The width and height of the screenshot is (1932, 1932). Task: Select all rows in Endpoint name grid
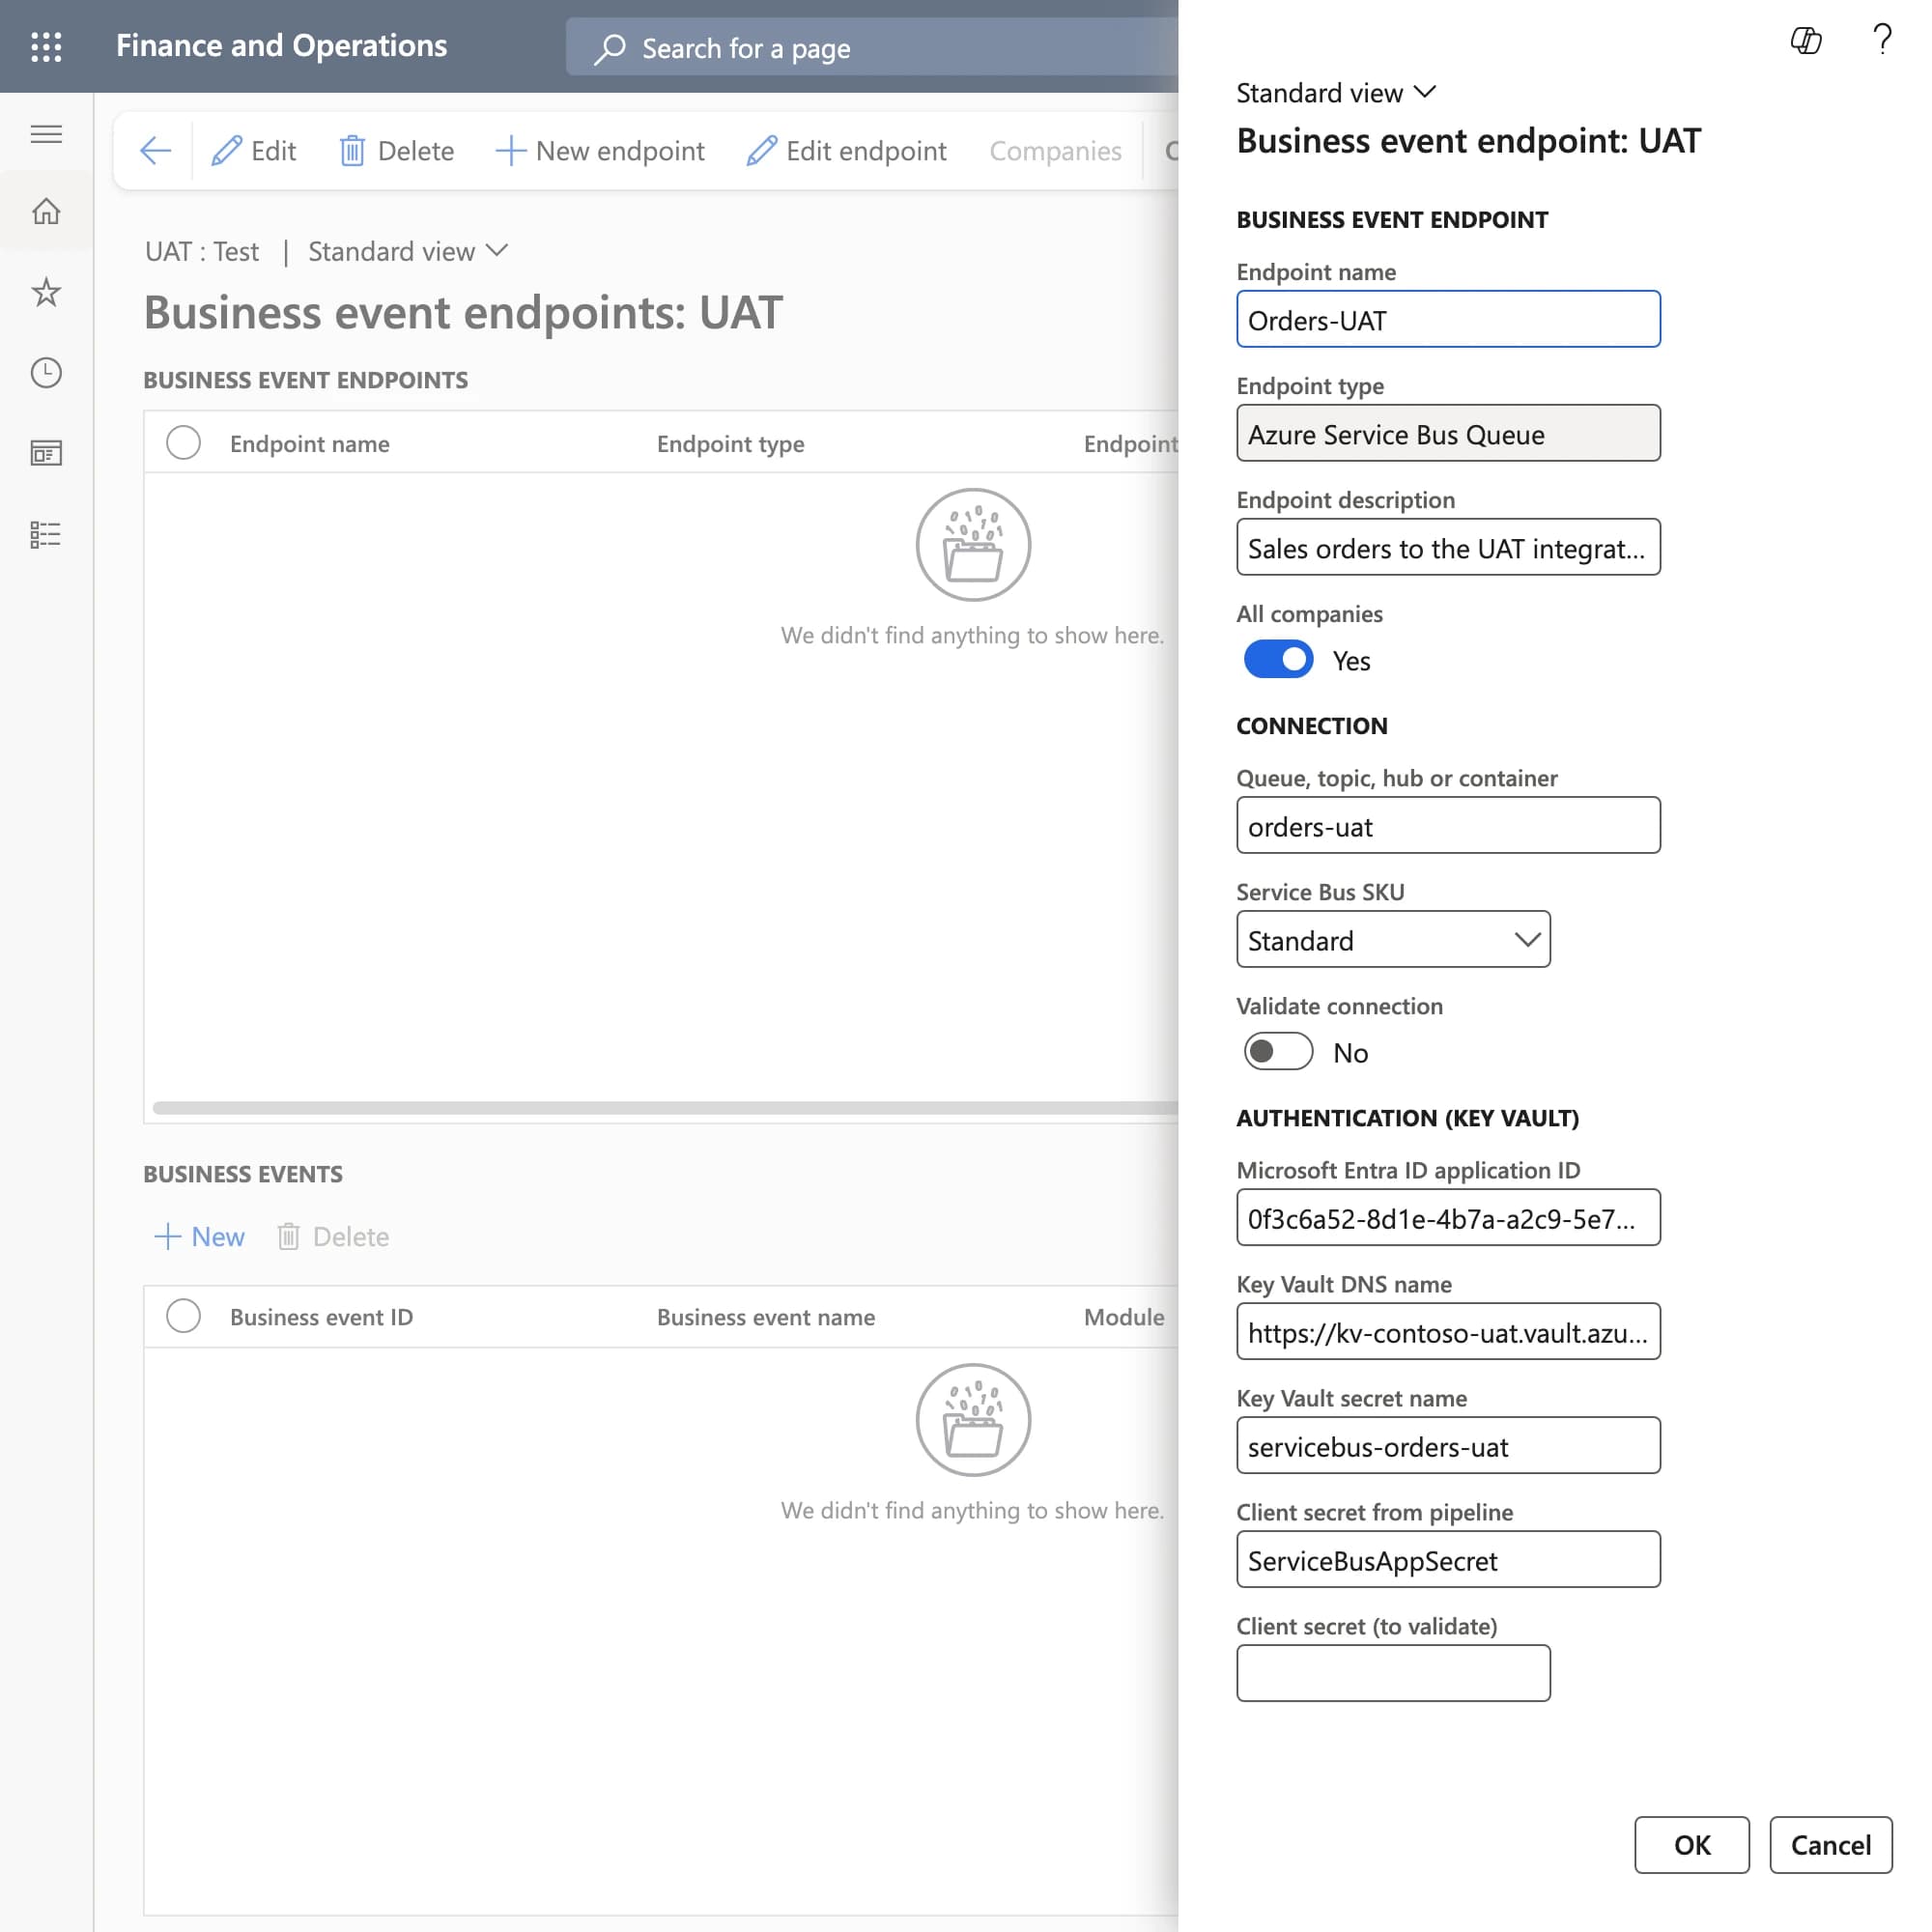pyautogui.click(x=183, y=442)
